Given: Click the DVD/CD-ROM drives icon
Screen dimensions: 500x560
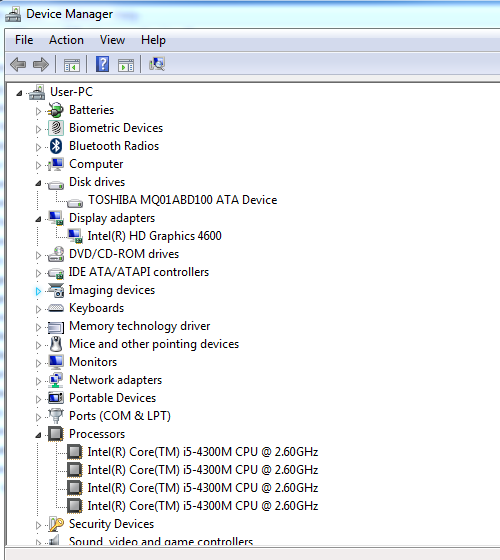Looking at the screenshot, I should click(56, 254).
